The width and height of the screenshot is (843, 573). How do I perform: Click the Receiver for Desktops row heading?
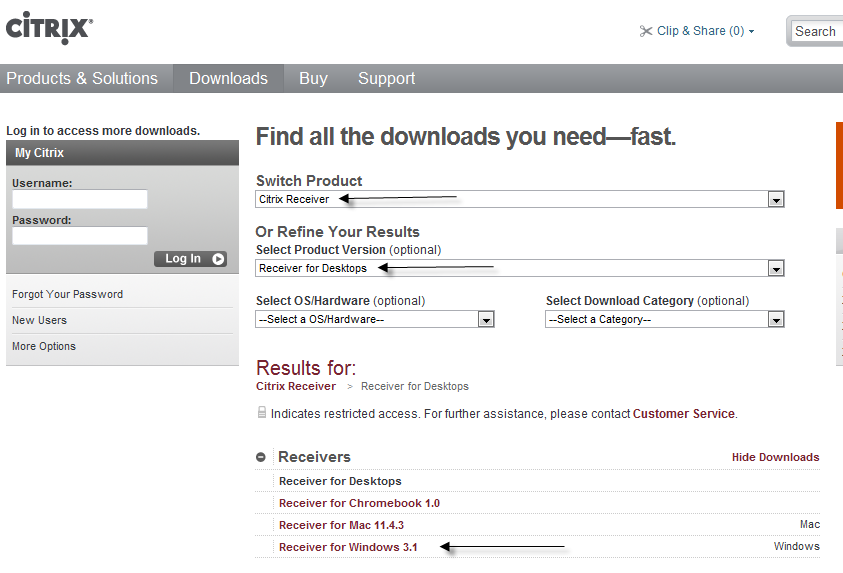tap(340, 481)
